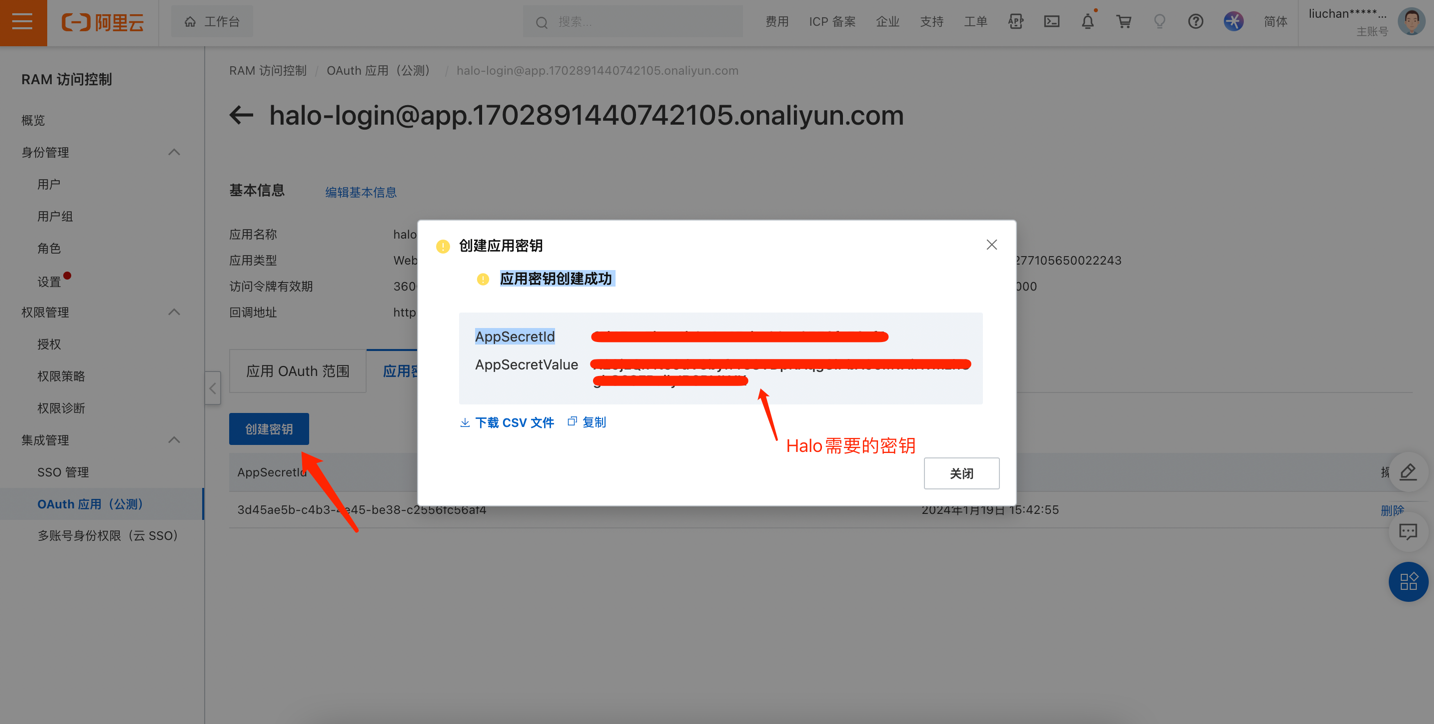Collapse the 集成管理 section
The height and width of the screenshot is (724, 1434).
(x=174, y=440)
